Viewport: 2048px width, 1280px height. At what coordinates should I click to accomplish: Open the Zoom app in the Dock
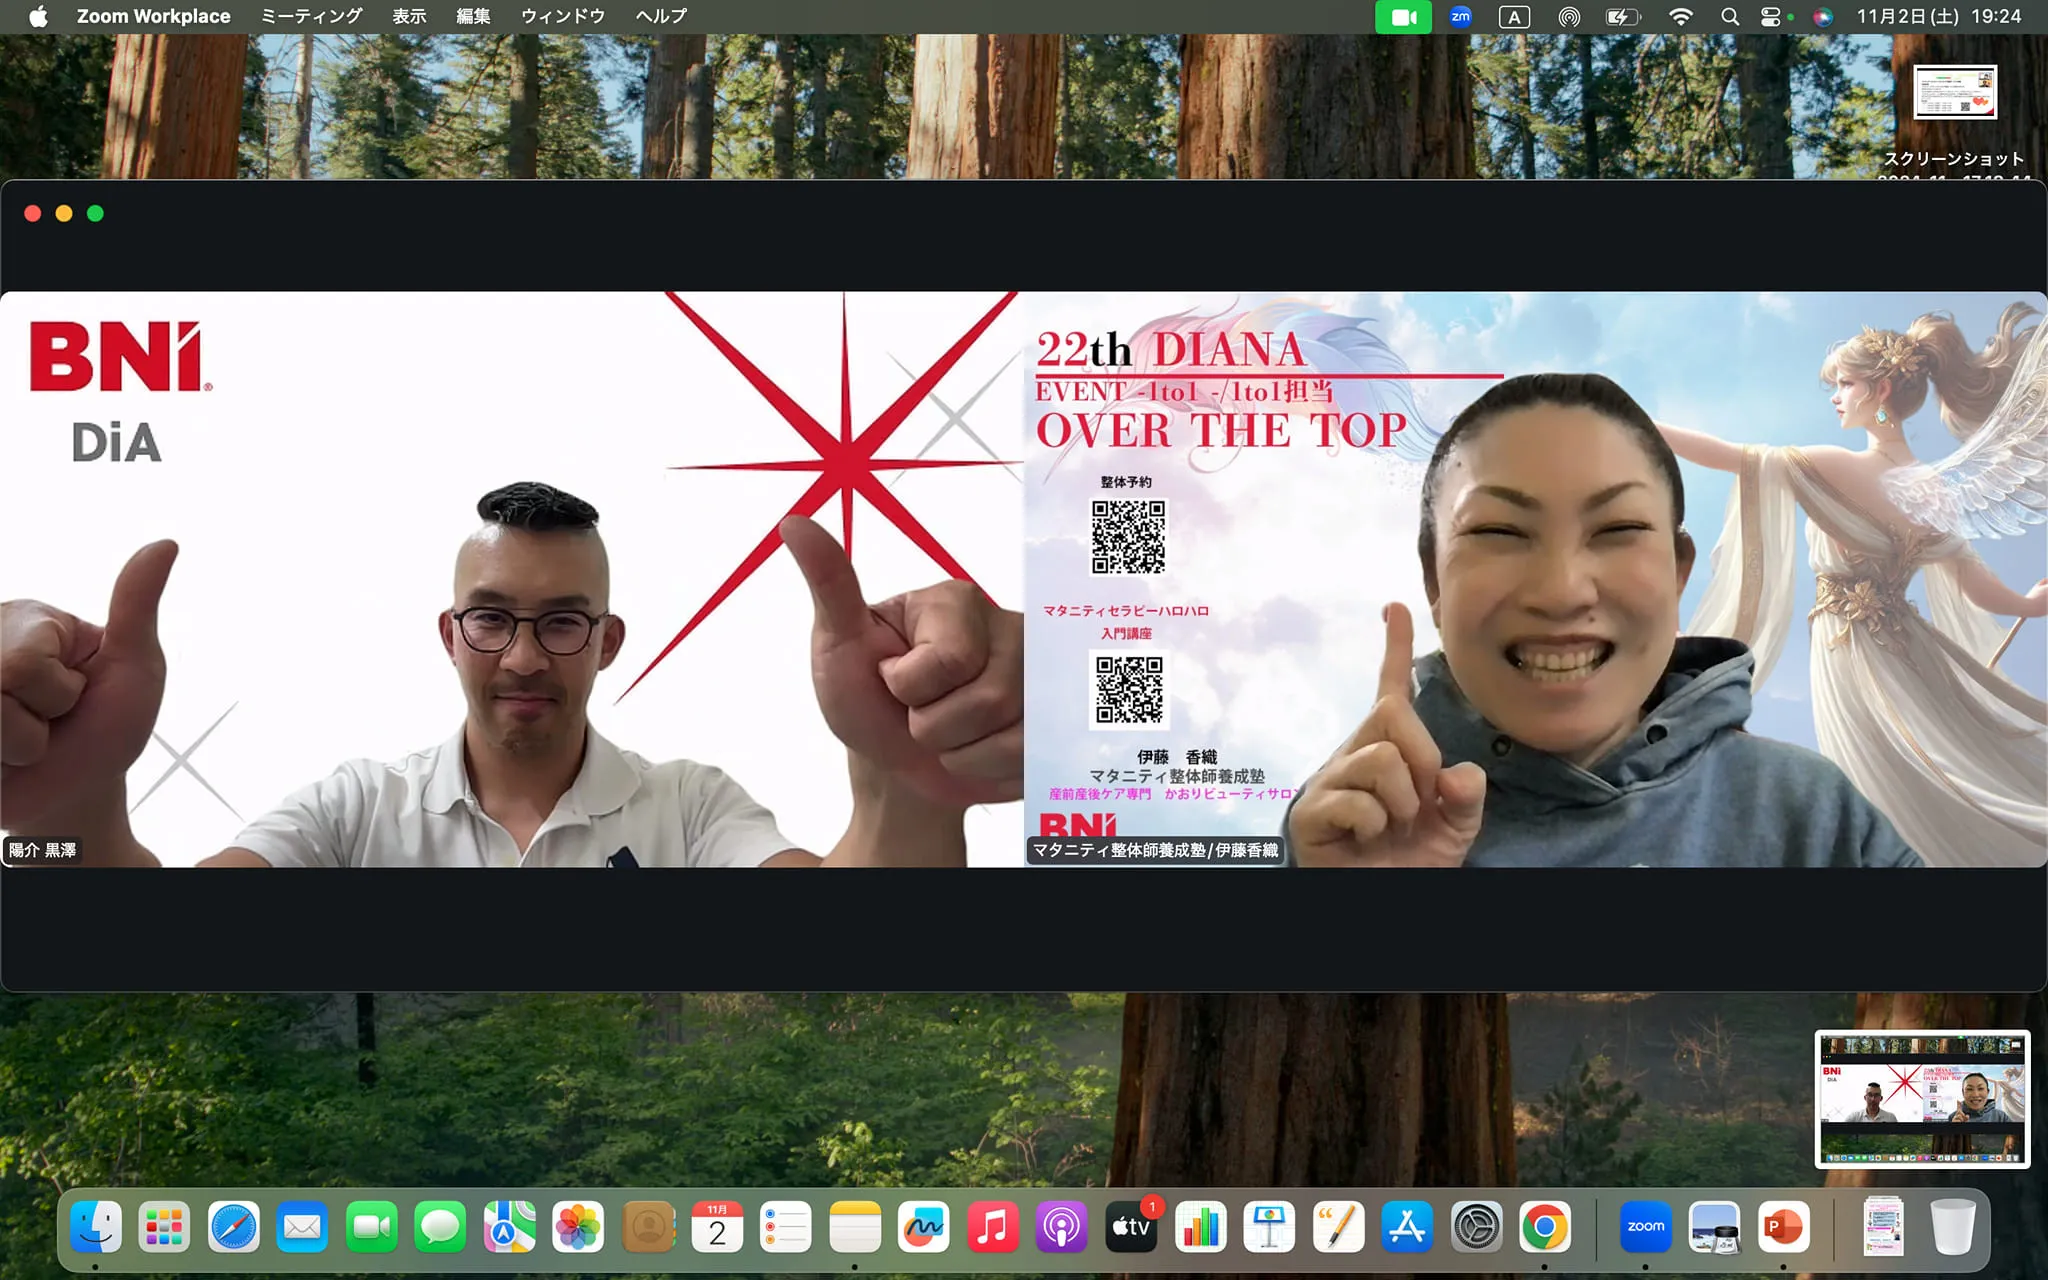[1645, 1227]
